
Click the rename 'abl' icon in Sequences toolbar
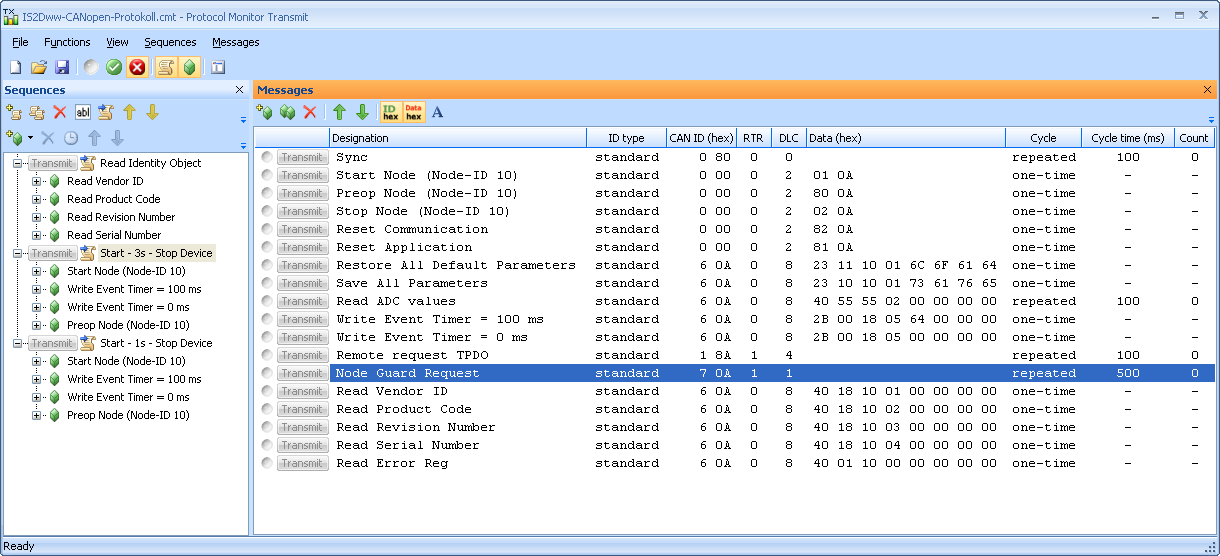(83, 112)
